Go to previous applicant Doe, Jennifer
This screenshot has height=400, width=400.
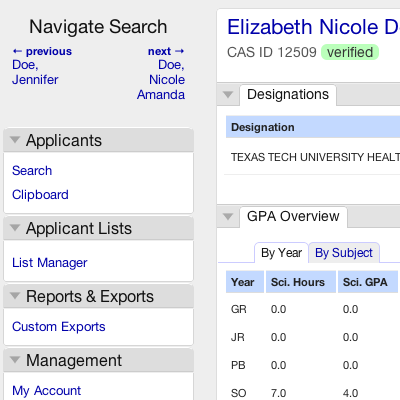click(42, 66)
